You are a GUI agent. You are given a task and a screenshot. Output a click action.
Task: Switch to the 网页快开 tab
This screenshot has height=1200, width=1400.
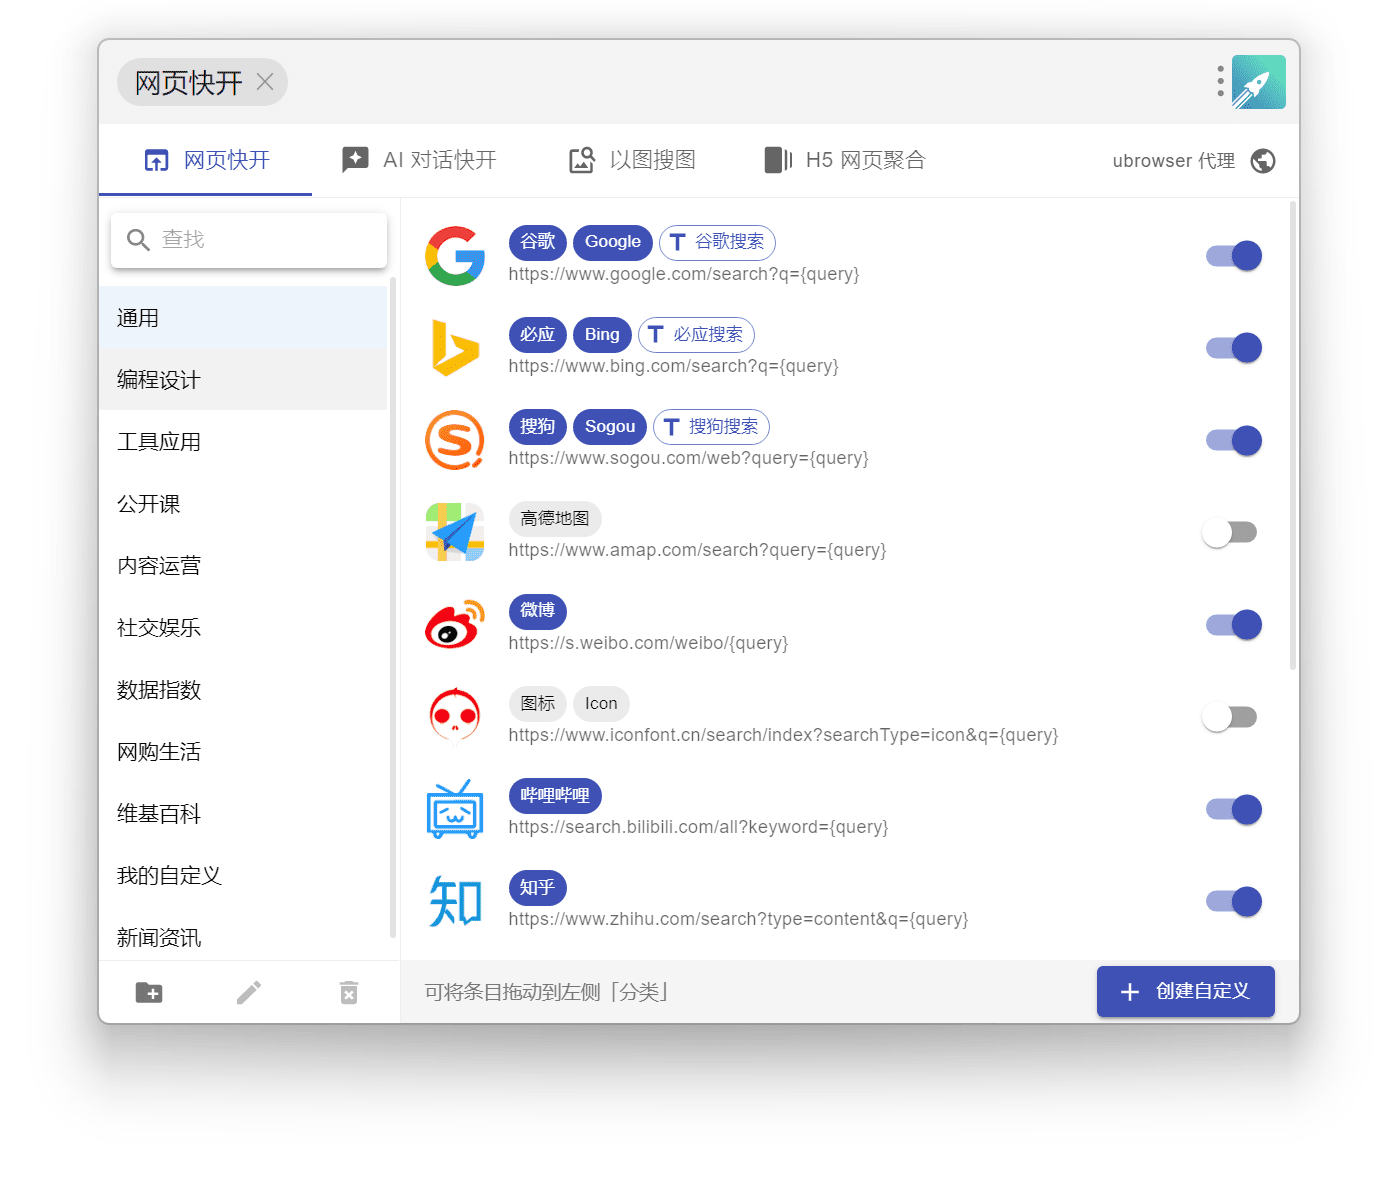206,160
